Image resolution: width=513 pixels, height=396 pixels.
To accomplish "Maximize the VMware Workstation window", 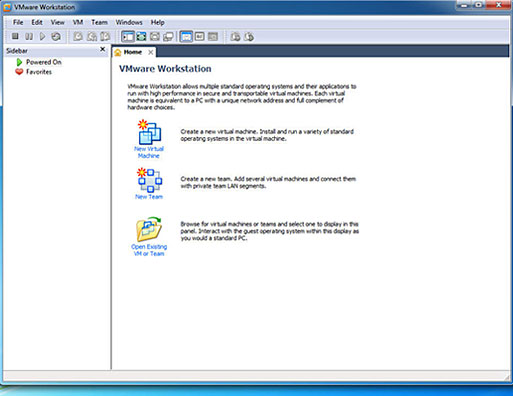I will [478, 5].
